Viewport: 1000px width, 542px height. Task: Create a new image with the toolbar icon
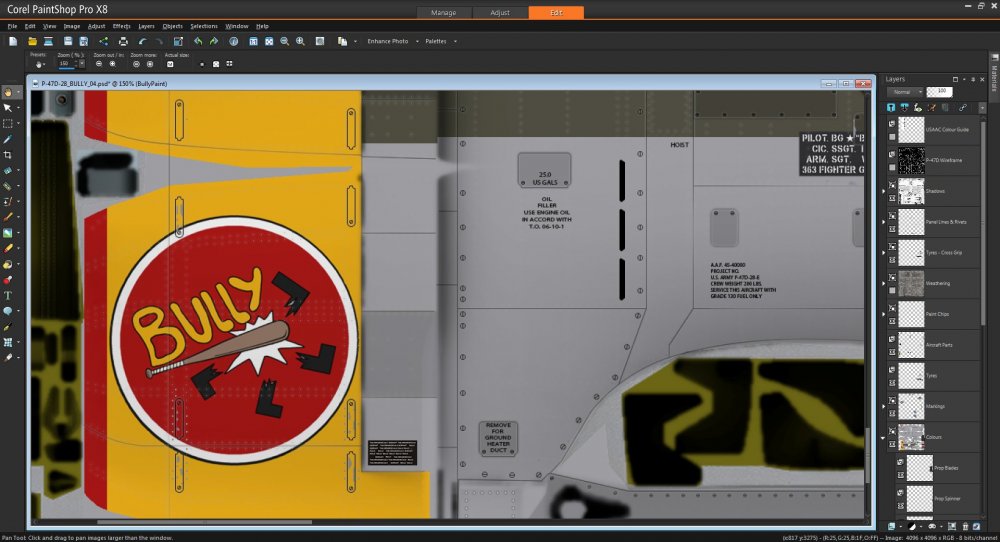[13, 41]
